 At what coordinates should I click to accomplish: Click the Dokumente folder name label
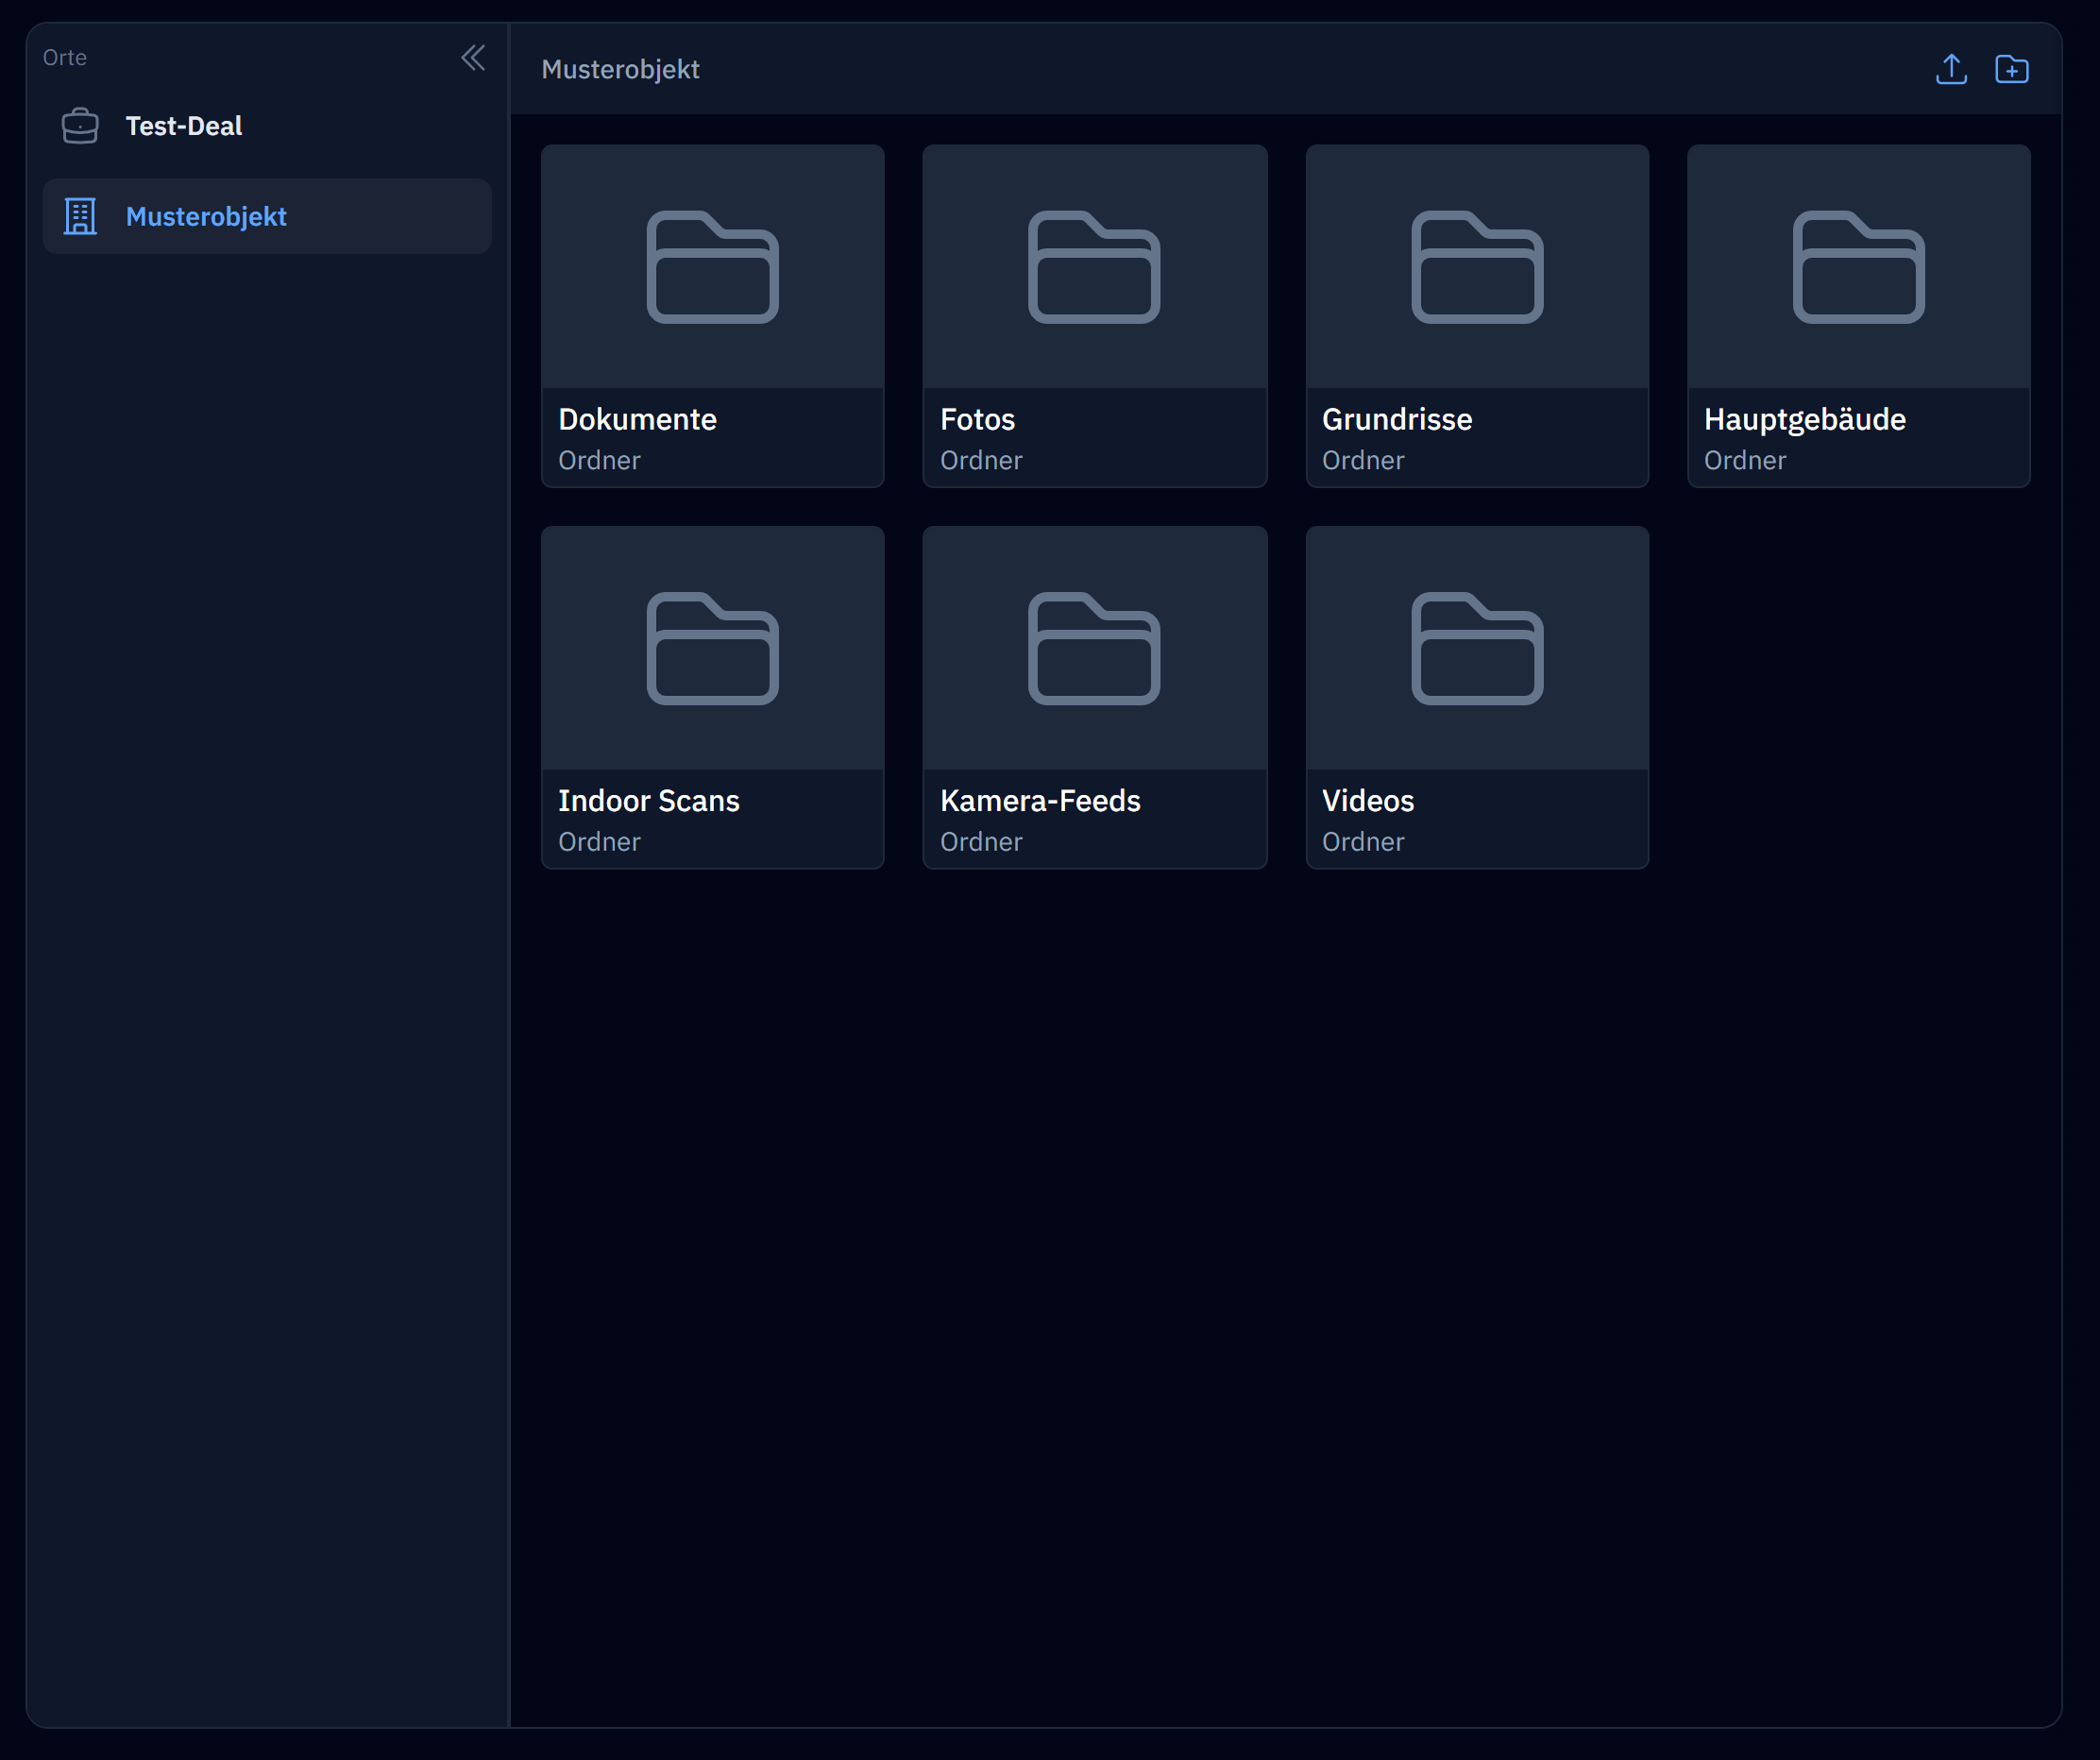coord(637,419)
